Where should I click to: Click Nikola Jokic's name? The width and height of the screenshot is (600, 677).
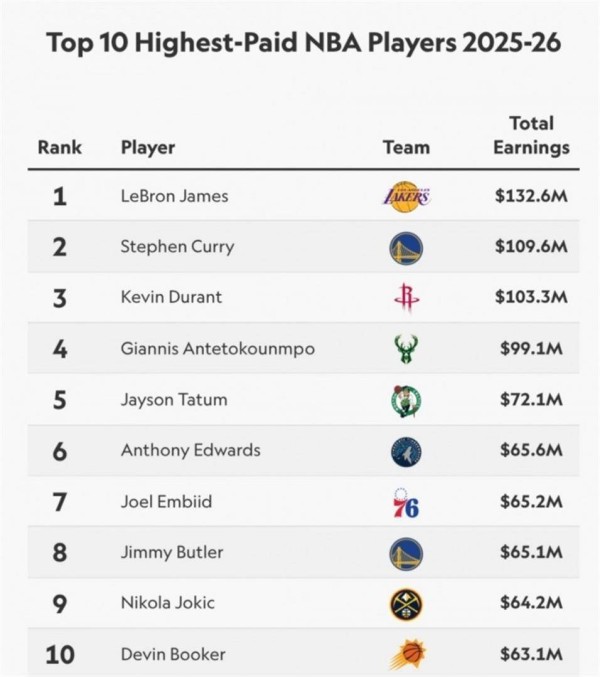(167, 604)
